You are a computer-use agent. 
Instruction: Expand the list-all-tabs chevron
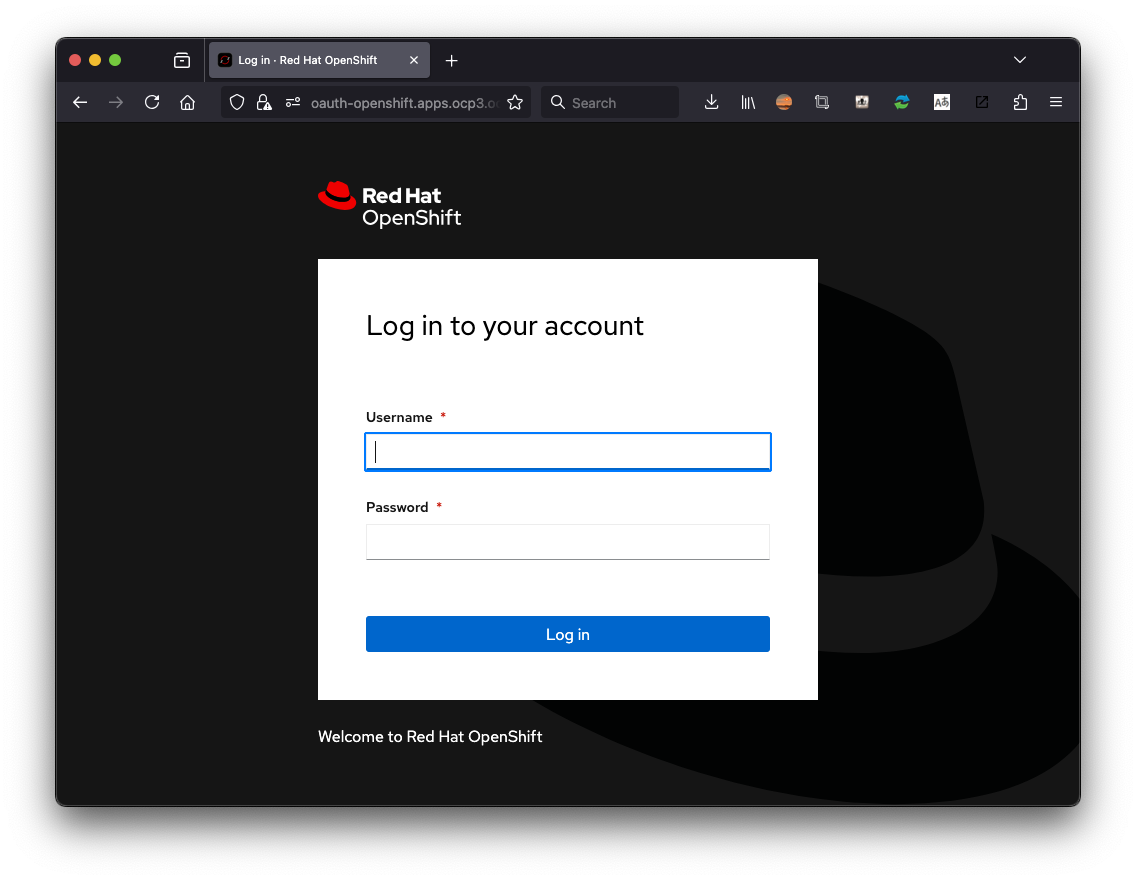[x=1020, y=60]
